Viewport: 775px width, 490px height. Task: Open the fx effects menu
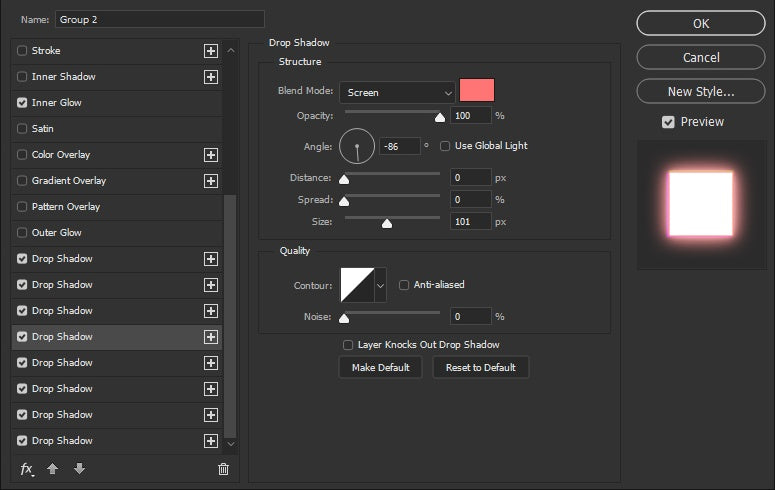(27, 469)
